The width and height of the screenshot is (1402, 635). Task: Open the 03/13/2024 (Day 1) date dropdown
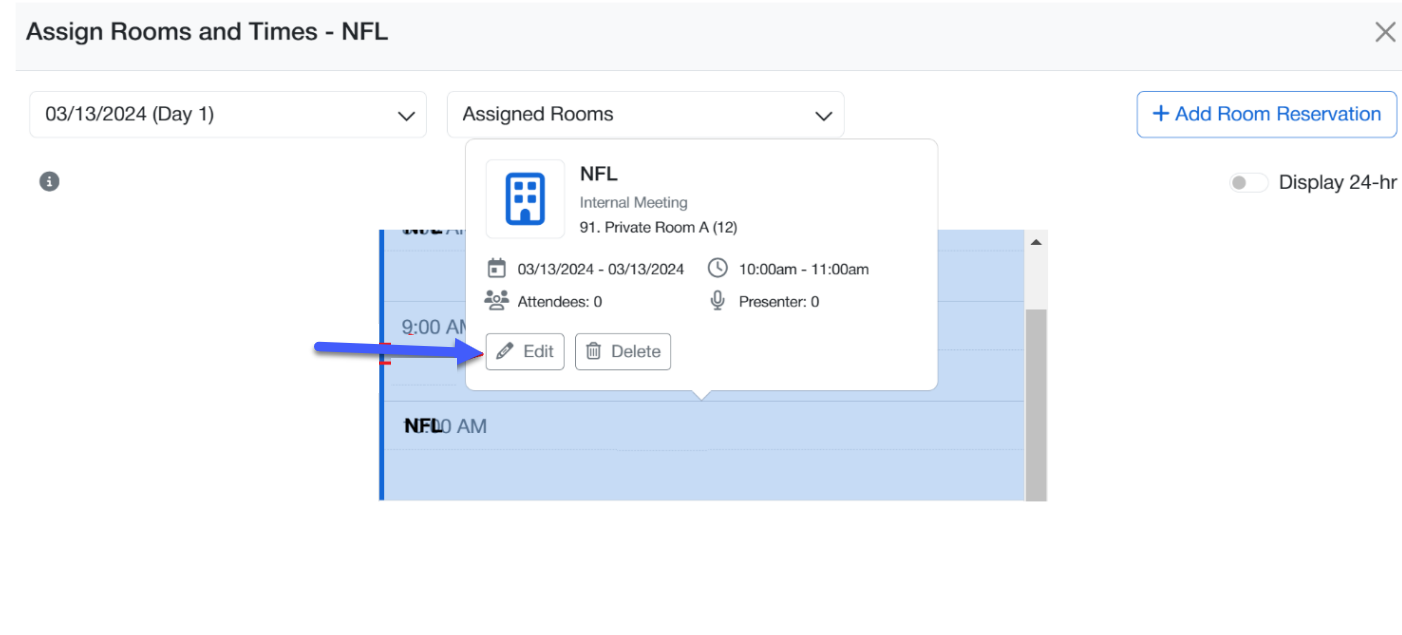228,115
